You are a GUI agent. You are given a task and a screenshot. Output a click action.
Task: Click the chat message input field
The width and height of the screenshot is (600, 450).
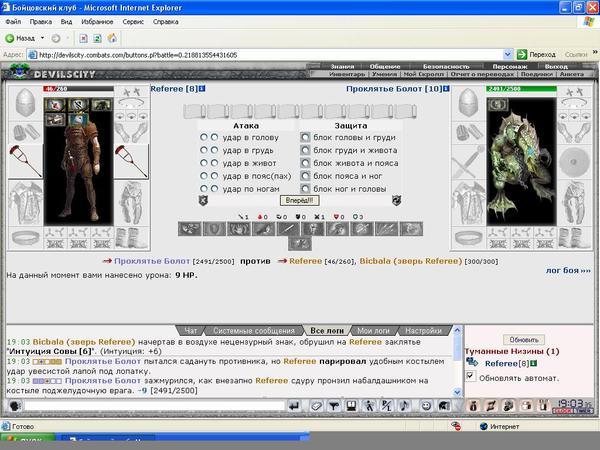click(155, 406)
